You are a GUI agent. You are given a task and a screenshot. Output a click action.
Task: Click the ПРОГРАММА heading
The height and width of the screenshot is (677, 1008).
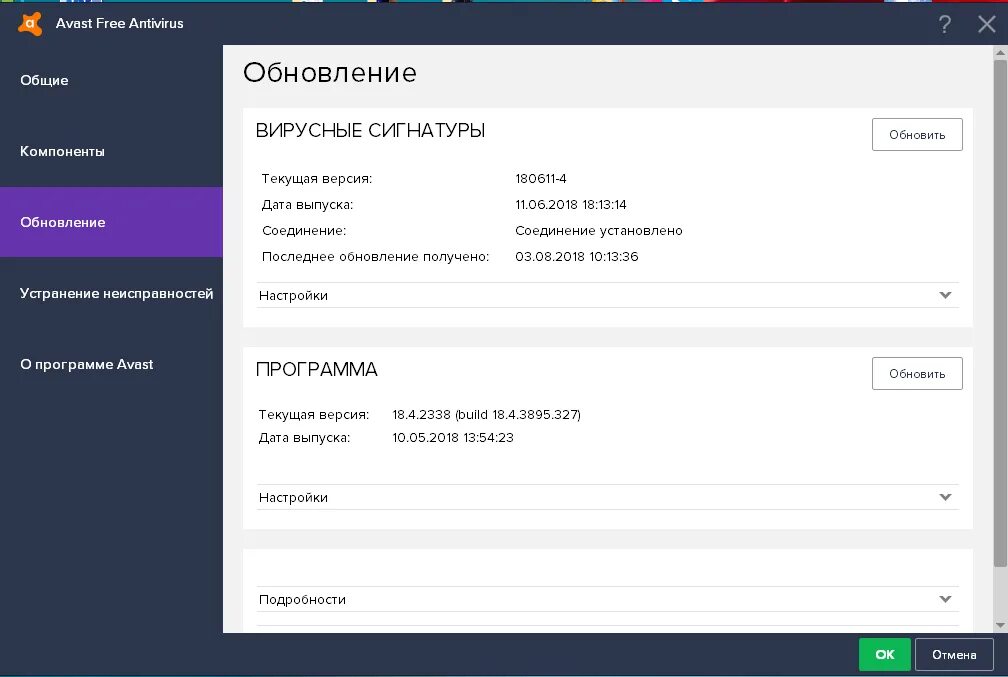point(316,370)
